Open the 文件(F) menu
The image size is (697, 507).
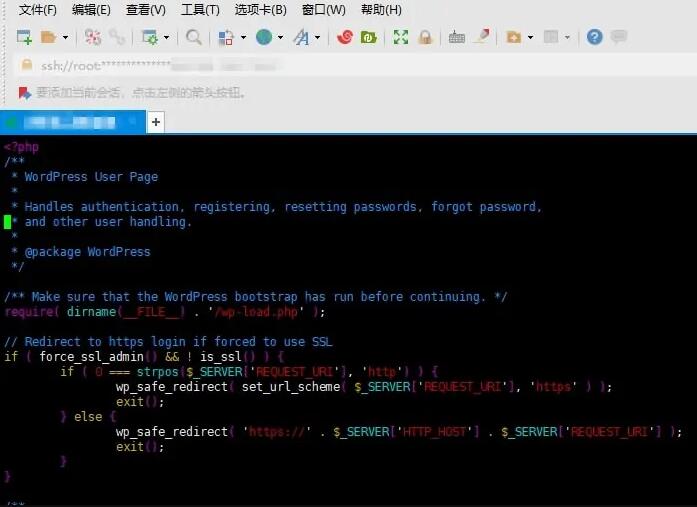click(x=38, y=9)
